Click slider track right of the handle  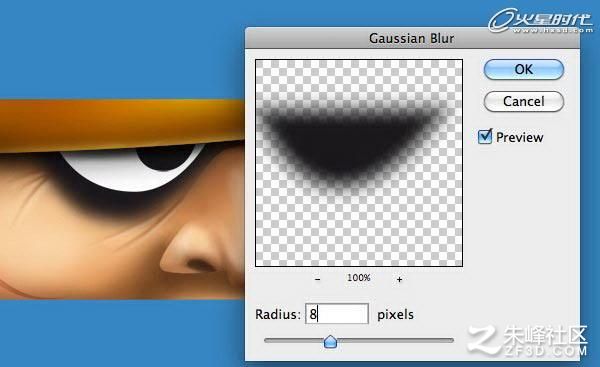[x=395, y=340]
